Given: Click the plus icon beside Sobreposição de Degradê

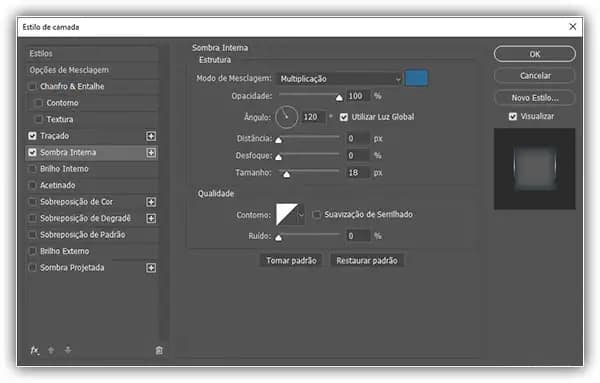Looking at the screenshot, I should (x=151, y=218).
